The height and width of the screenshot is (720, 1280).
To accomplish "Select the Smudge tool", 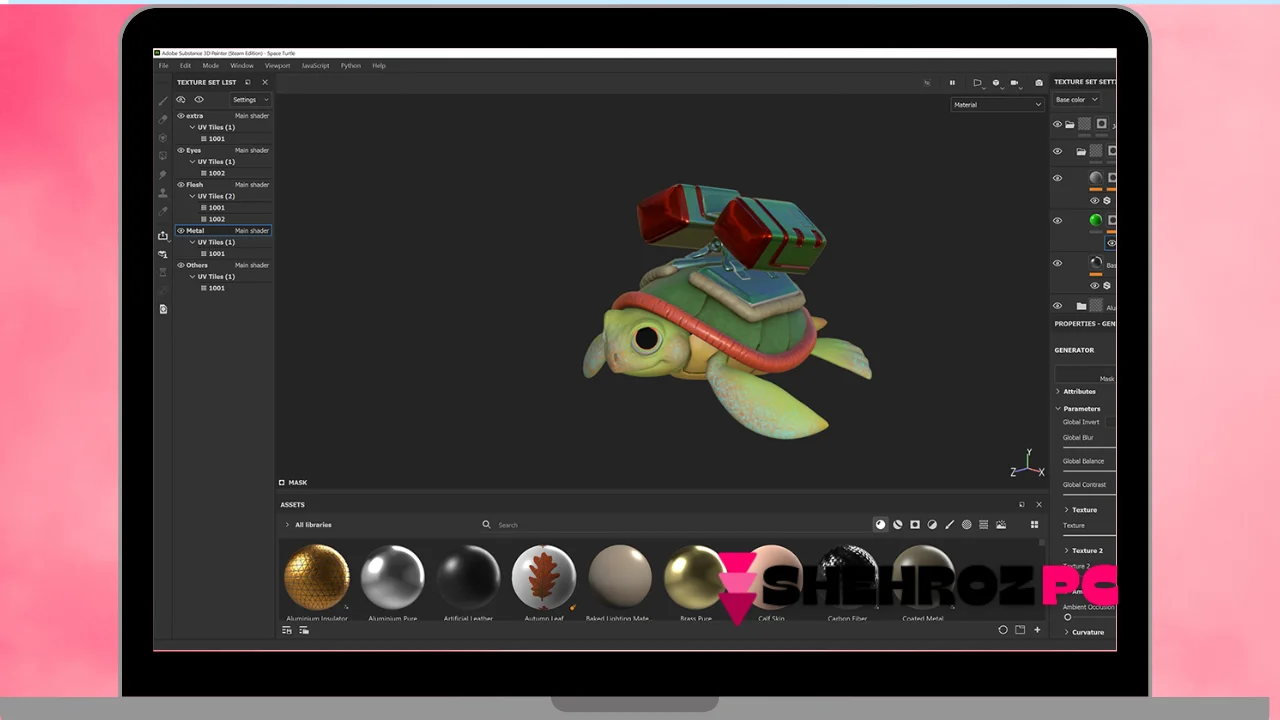I will [163, 174].
